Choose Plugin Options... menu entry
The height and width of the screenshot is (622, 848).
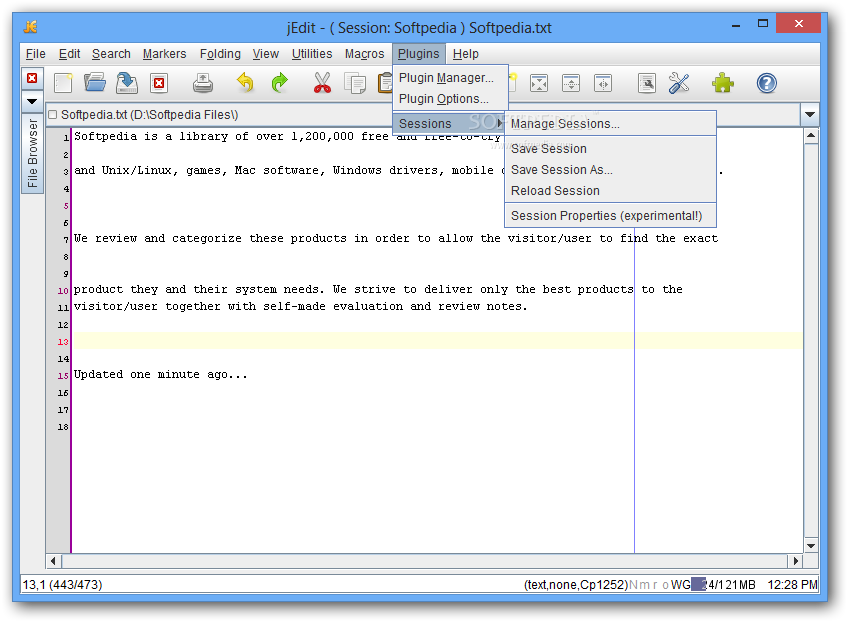tap(450, 99)
